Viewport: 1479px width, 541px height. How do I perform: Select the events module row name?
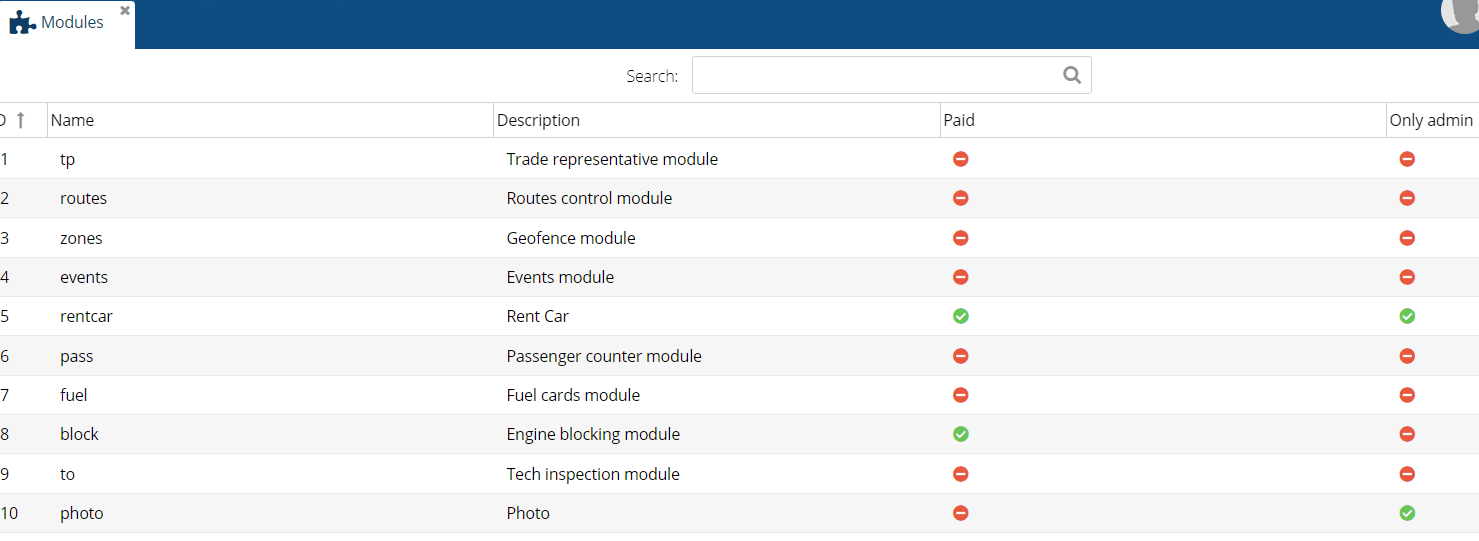84,277
